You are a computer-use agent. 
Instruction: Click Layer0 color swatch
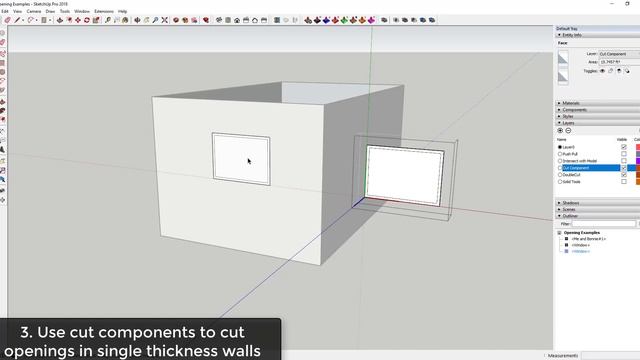tap(638, 147)
